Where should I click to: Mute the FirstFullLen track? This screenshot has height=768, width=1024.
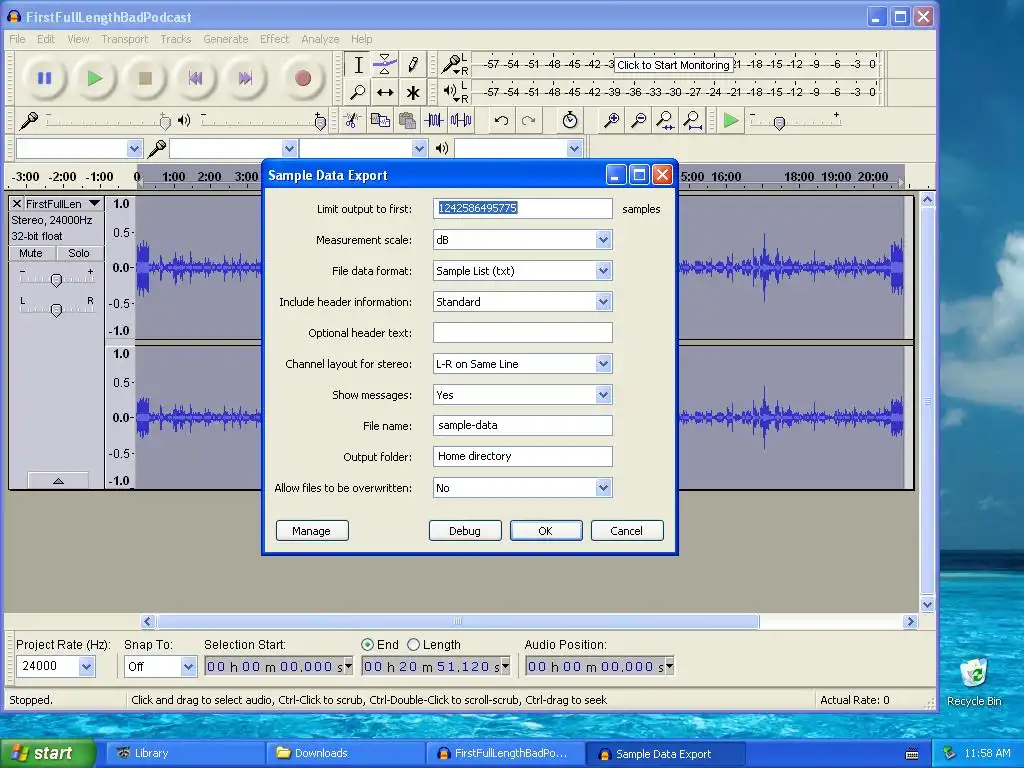(31, 253)
